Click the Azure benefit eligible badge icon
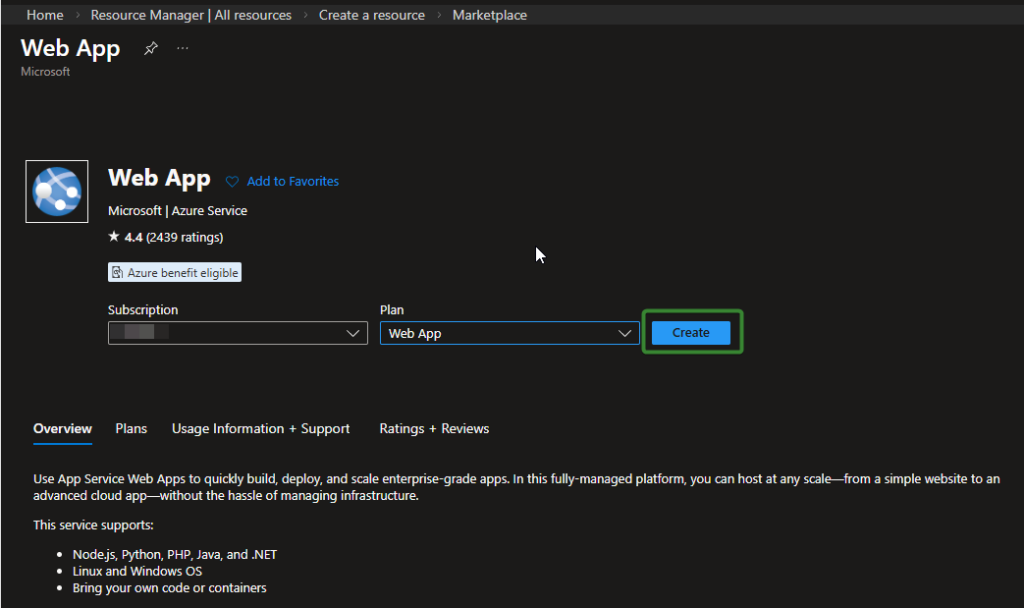This screenshot has width=1024, height=608. coord(118,272)
